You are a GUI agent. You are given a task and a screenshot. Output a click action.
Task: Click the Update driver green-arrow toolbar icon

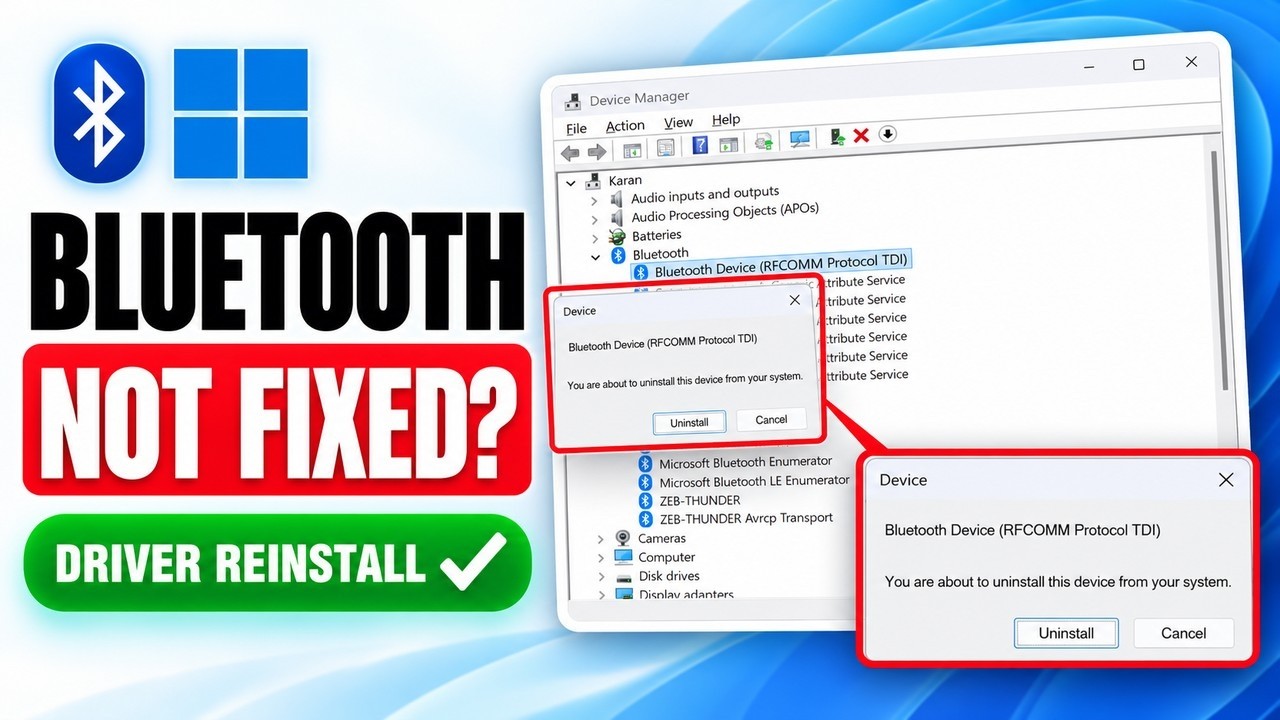837,136
